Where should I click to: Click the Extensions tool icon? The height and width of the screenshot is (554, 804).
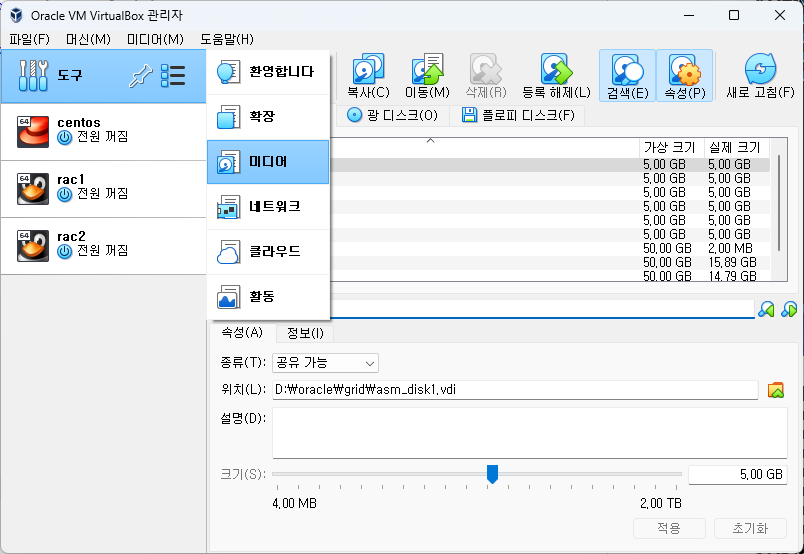(228, 117)
